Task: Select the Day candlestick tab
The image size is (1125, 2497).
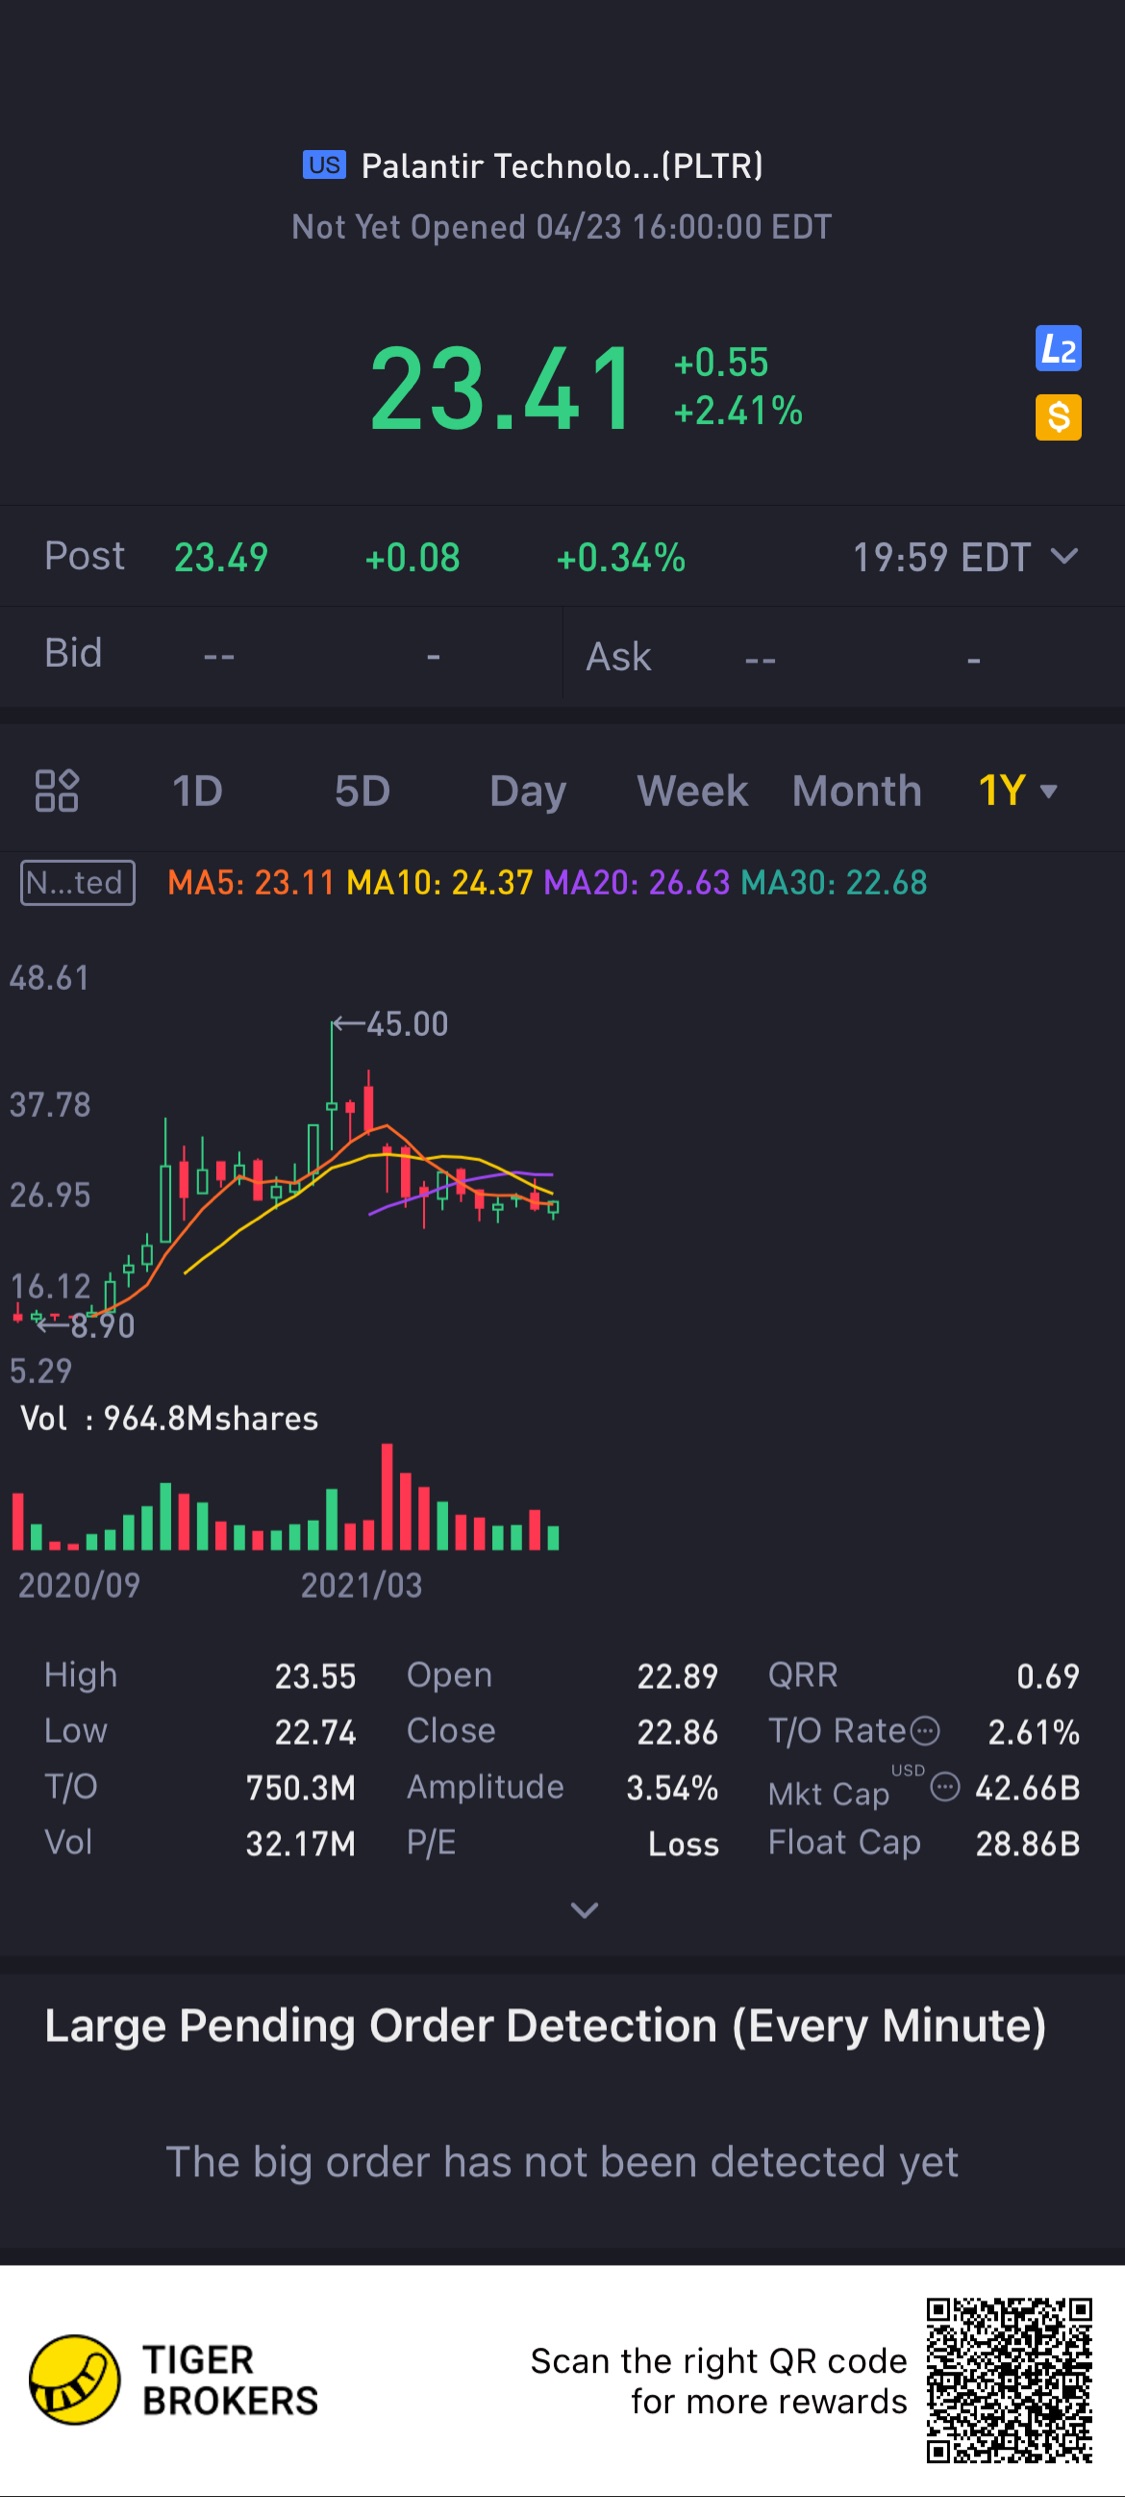Action: pos(527,791)
